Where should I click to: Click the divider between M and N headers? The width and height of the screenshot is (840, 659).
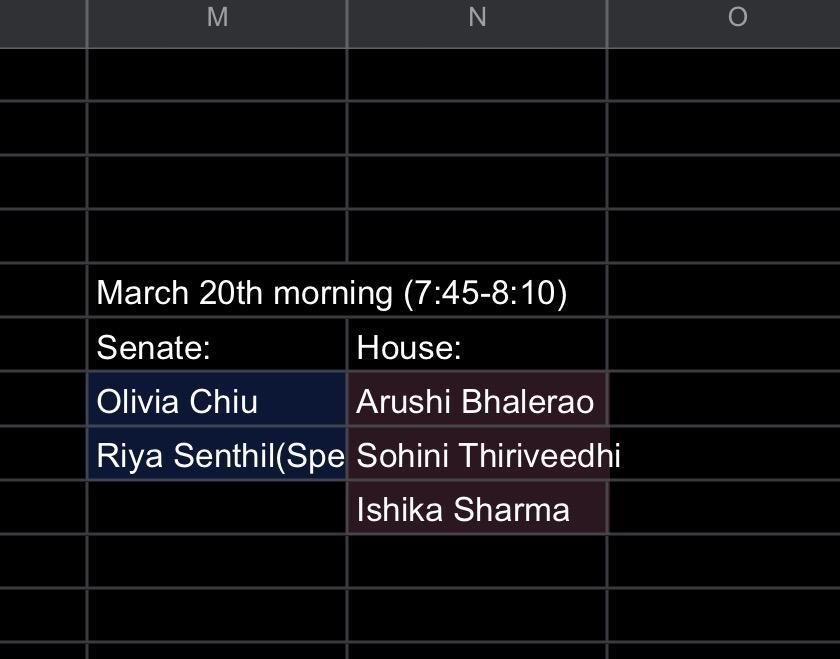coord(347,17)
